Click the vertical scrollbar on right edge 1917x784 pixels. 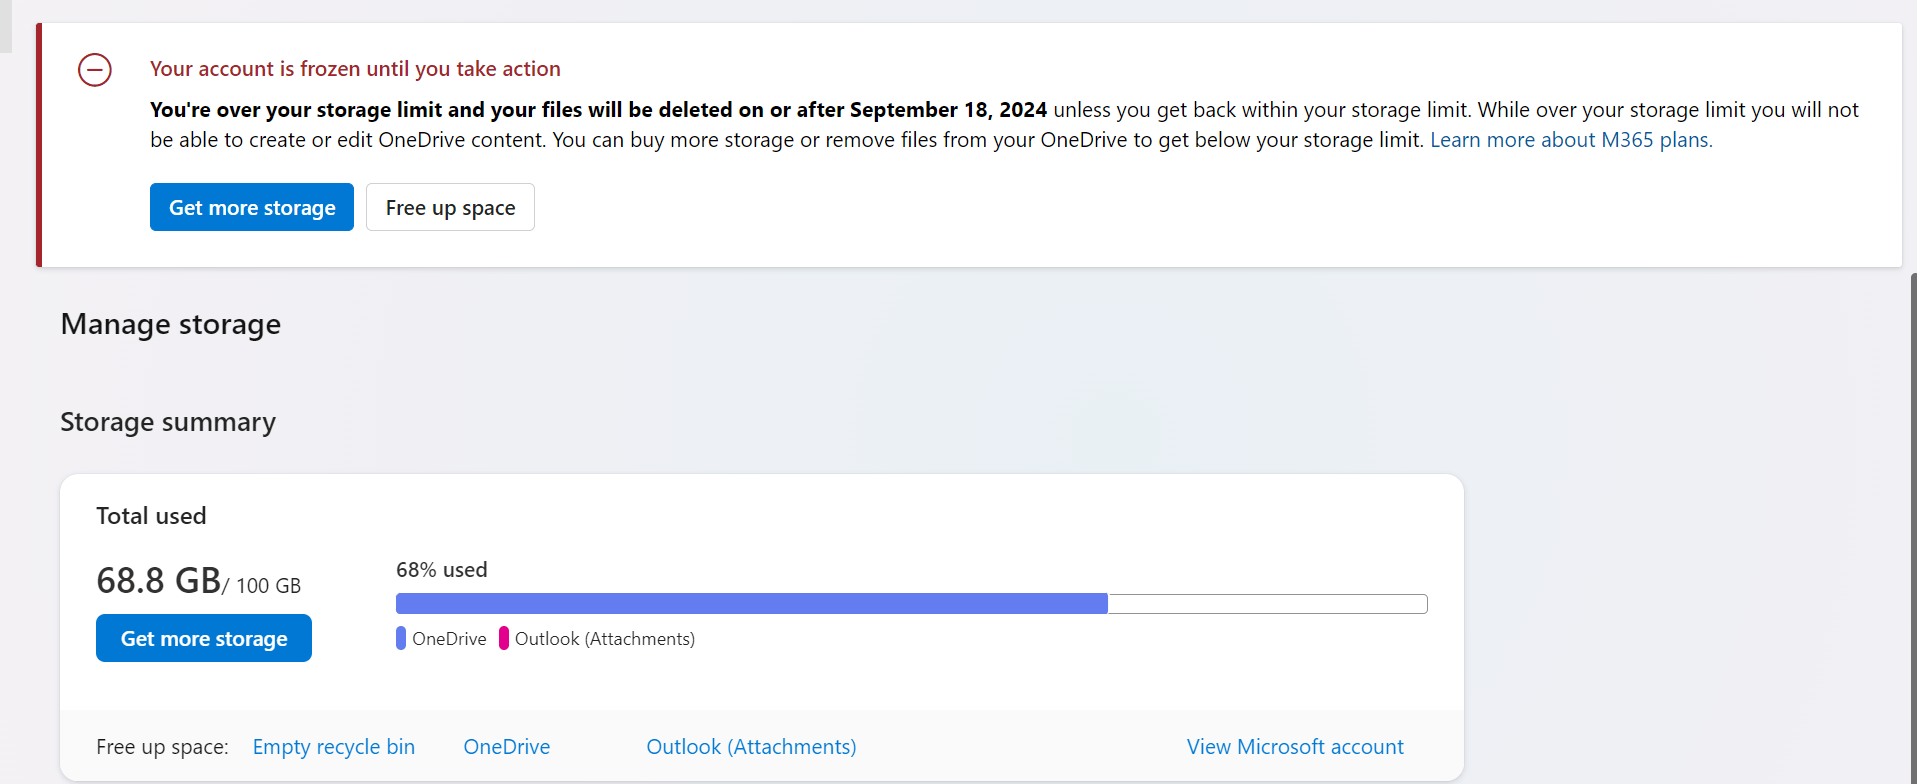[1913, 528]
